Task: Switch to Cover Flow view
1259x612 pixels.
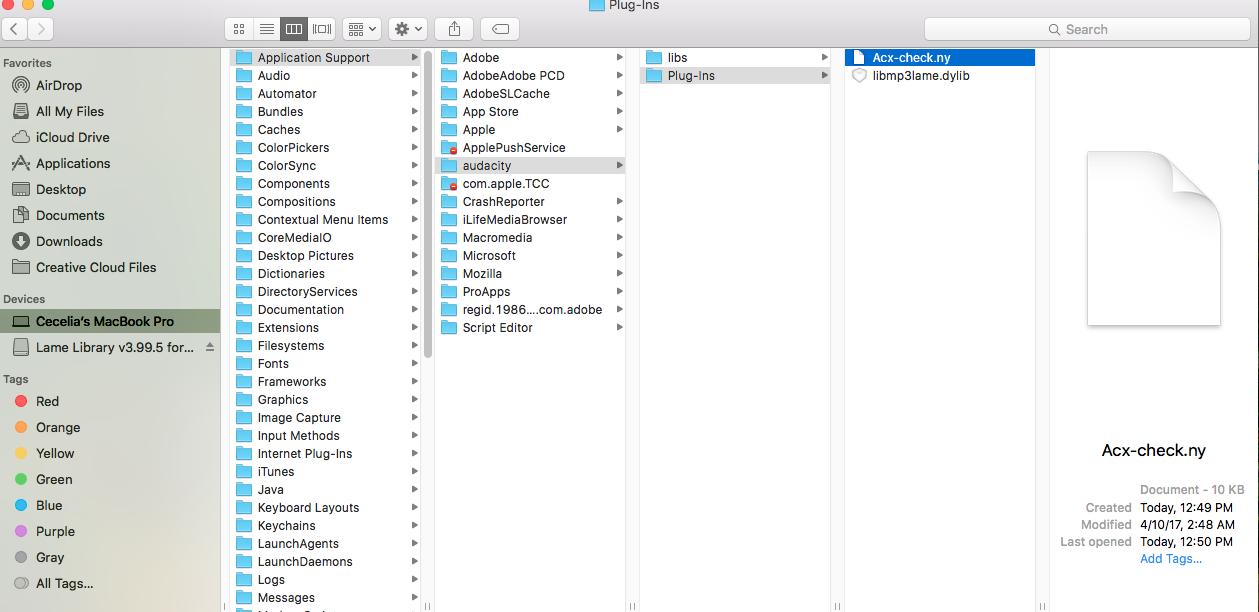Action: [321, 29]
